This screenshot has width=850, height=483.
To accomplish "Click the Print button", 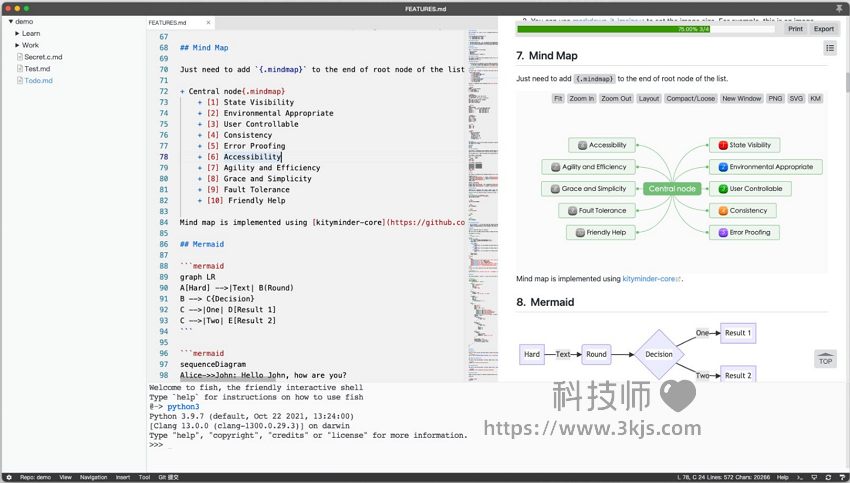I will 795,29.
